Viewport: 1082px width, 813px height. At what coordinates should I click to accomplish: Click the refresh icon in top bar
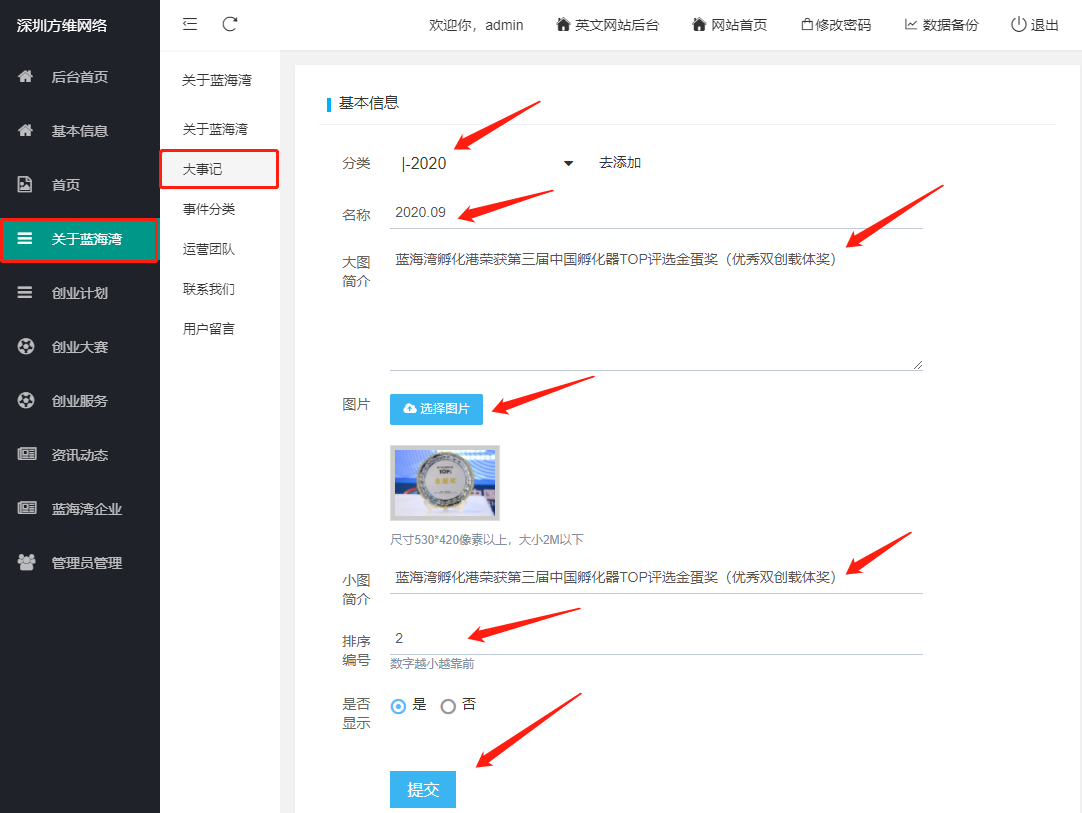(x=230, y=24)
